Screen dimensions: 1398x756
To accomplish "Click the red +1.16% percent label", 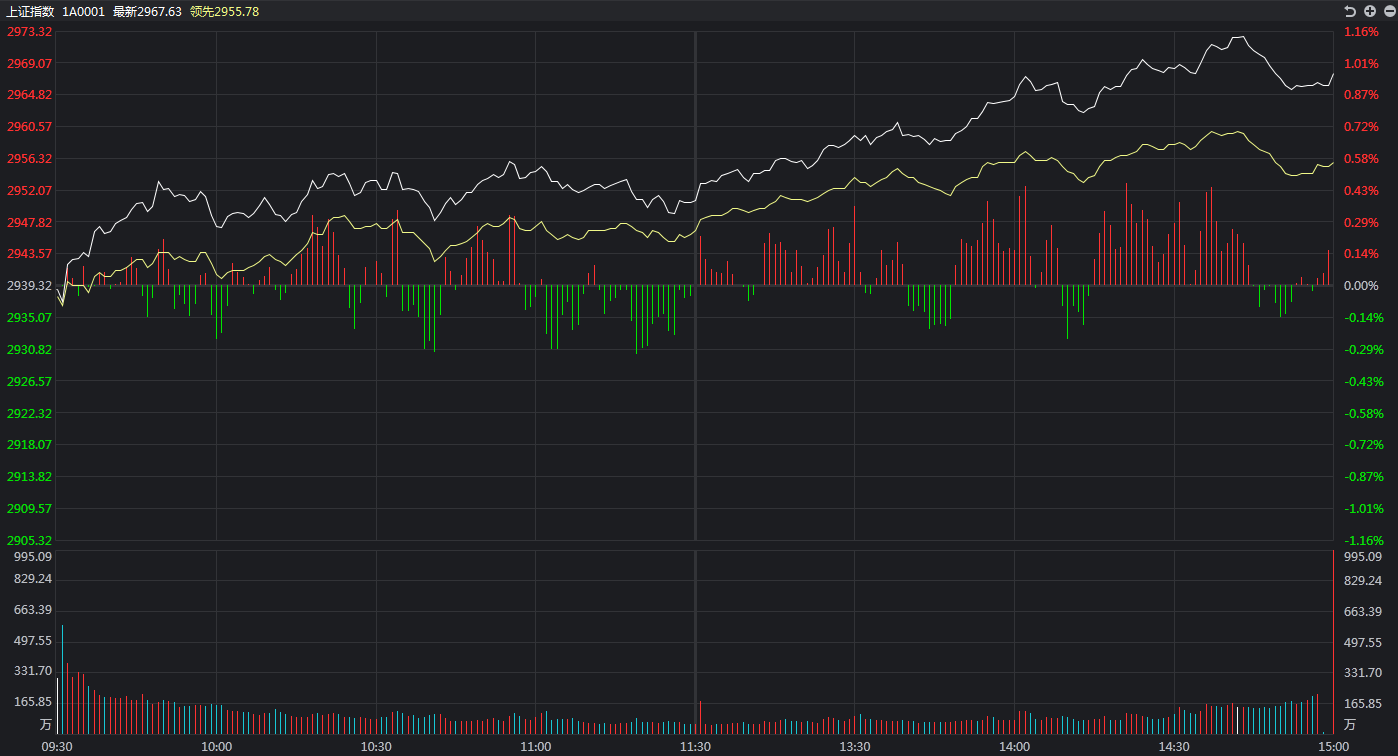I will [1361, 31].
